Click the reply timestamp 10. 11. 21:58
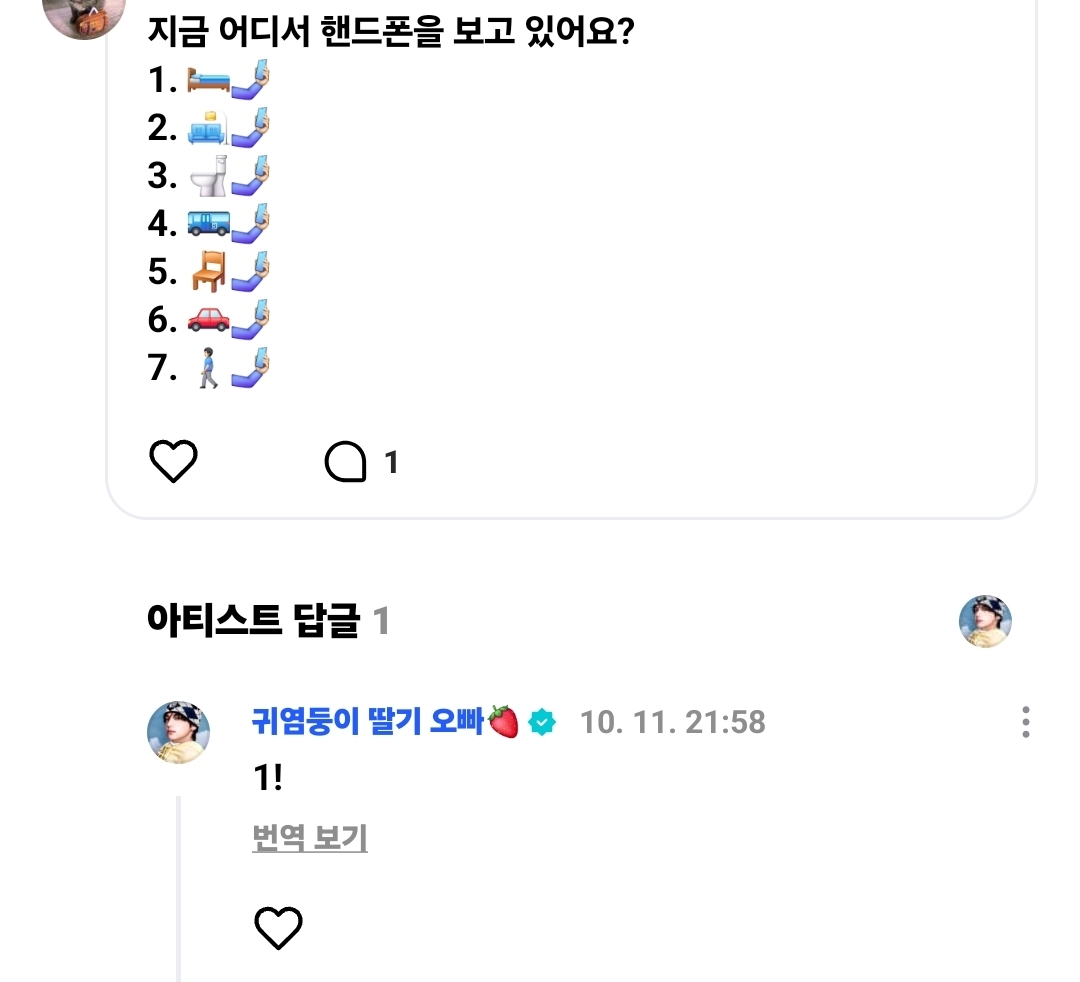Screen dimensions: 1080x982 (x=673, y=722)
